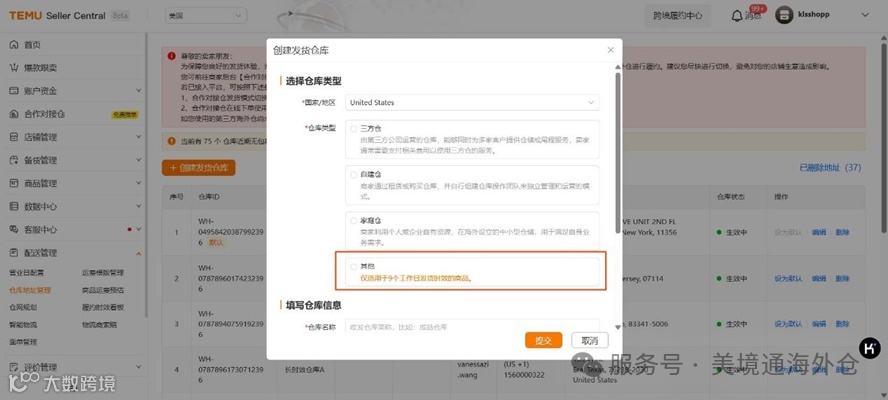
Task: Open the 国家/地区 United States dropdown
Action: pos(472,103)
